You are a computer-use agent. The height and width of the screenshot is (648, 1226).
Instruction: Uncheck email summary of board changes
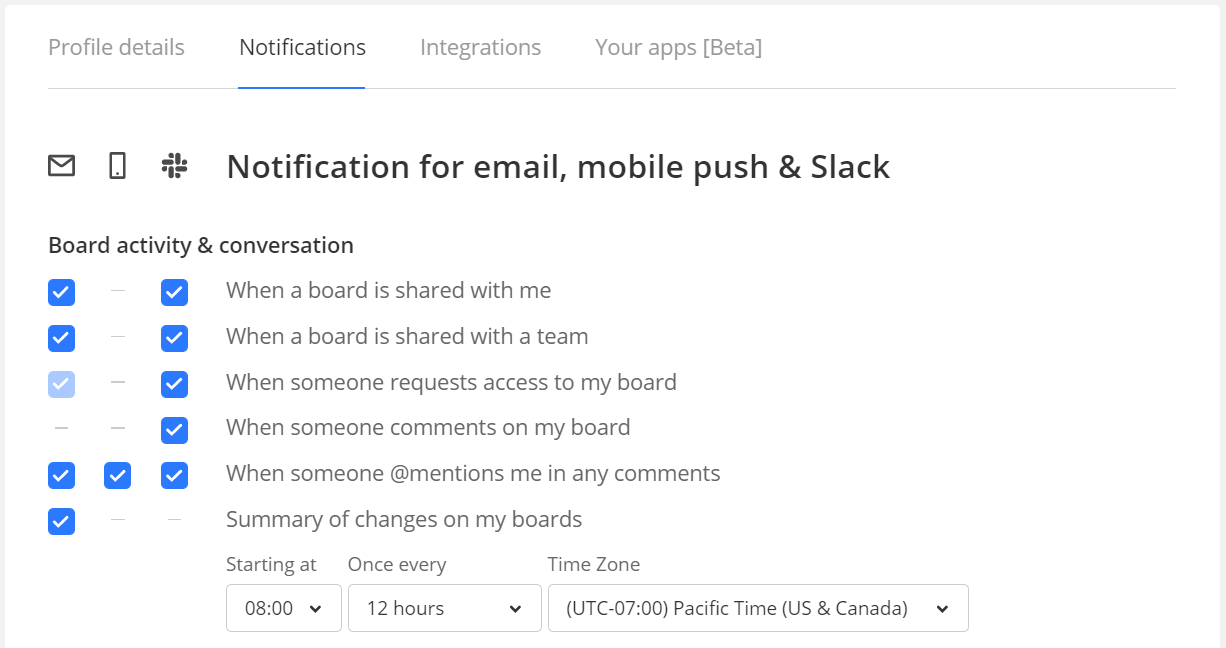pyautogui.click(x=61, y=522)
